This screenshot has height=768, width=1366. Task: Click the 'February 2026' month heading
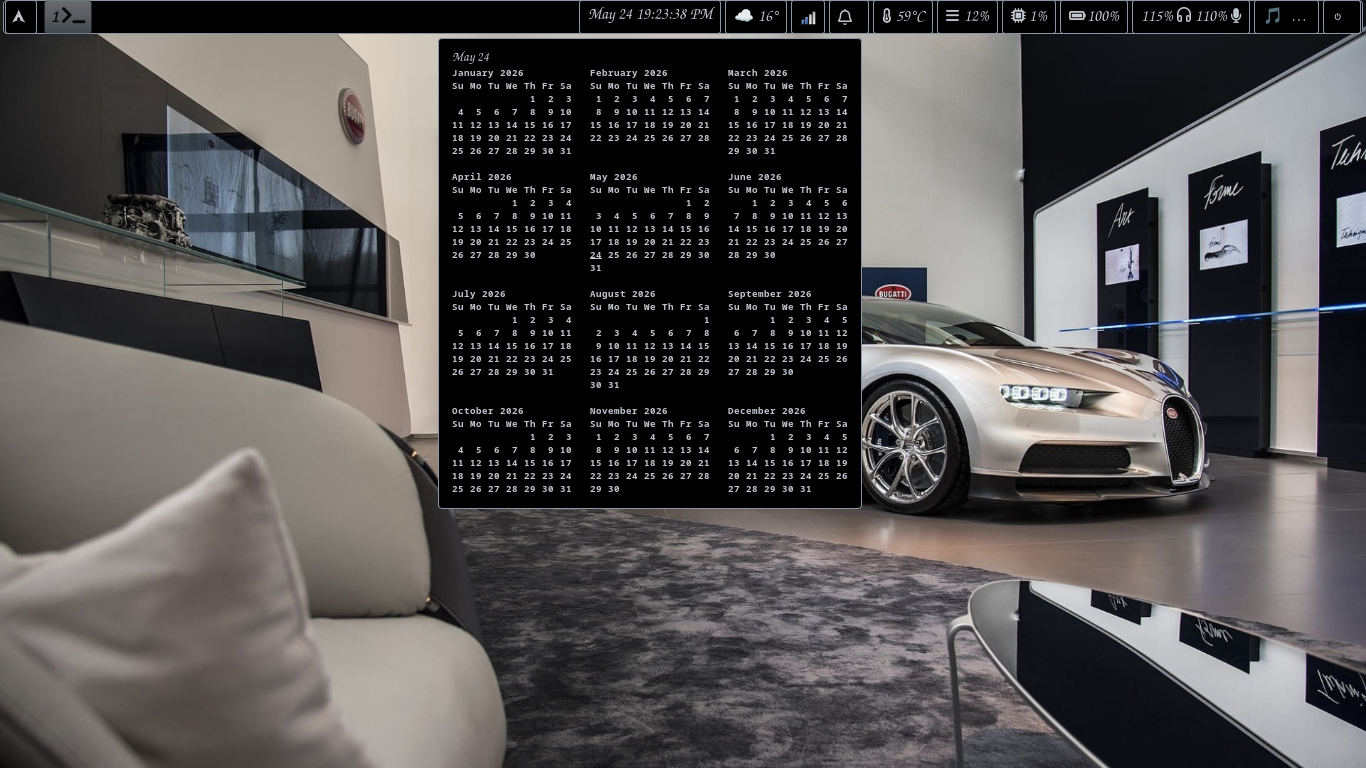629,73
